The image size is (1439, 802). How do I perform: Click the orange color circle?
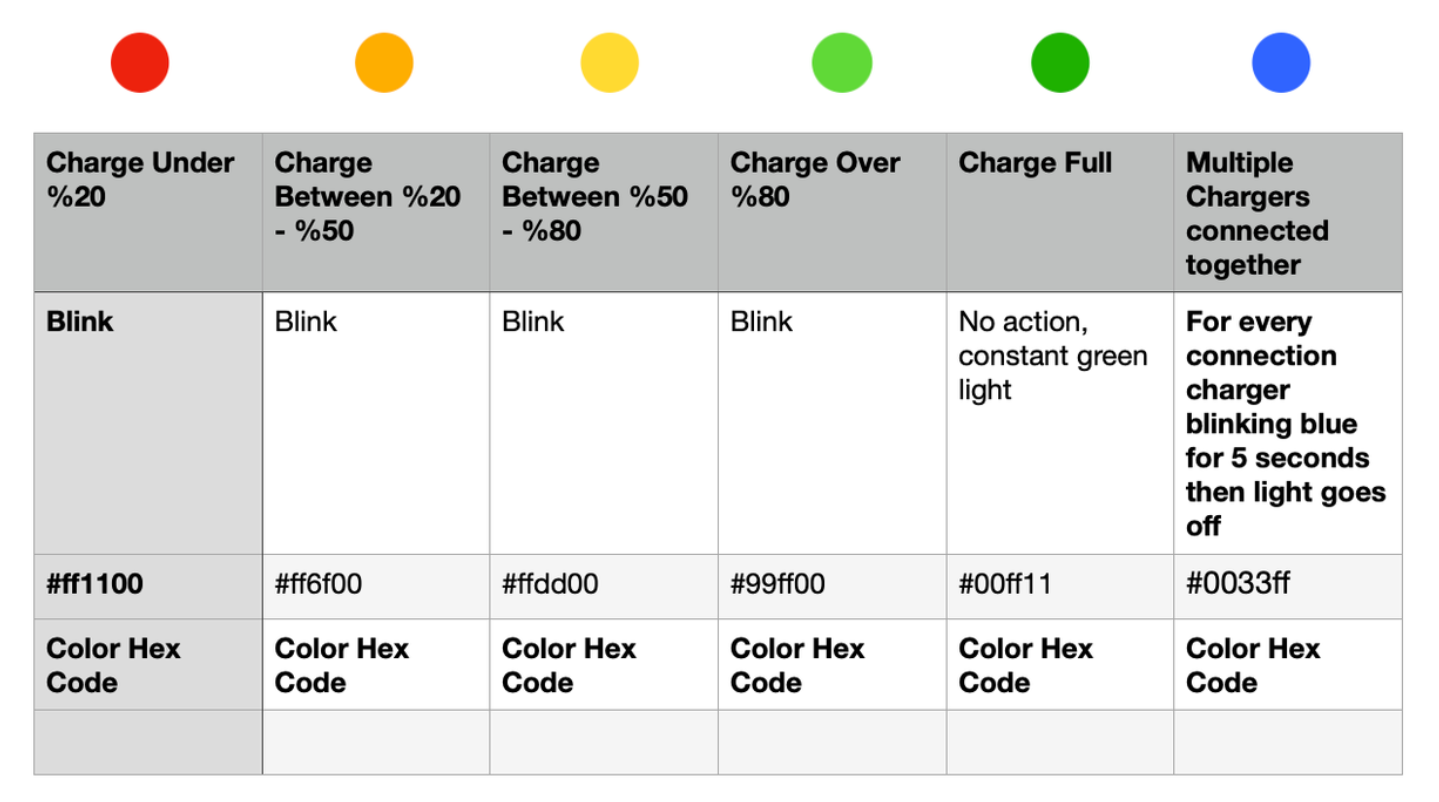(x=384, y=62)
